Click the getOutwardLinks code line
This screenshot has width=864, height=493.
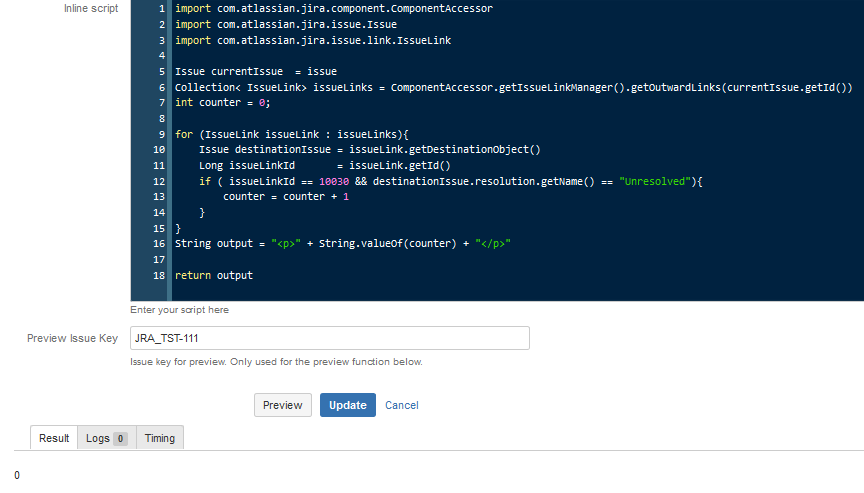pyautogui.click(x=514, y=87)
